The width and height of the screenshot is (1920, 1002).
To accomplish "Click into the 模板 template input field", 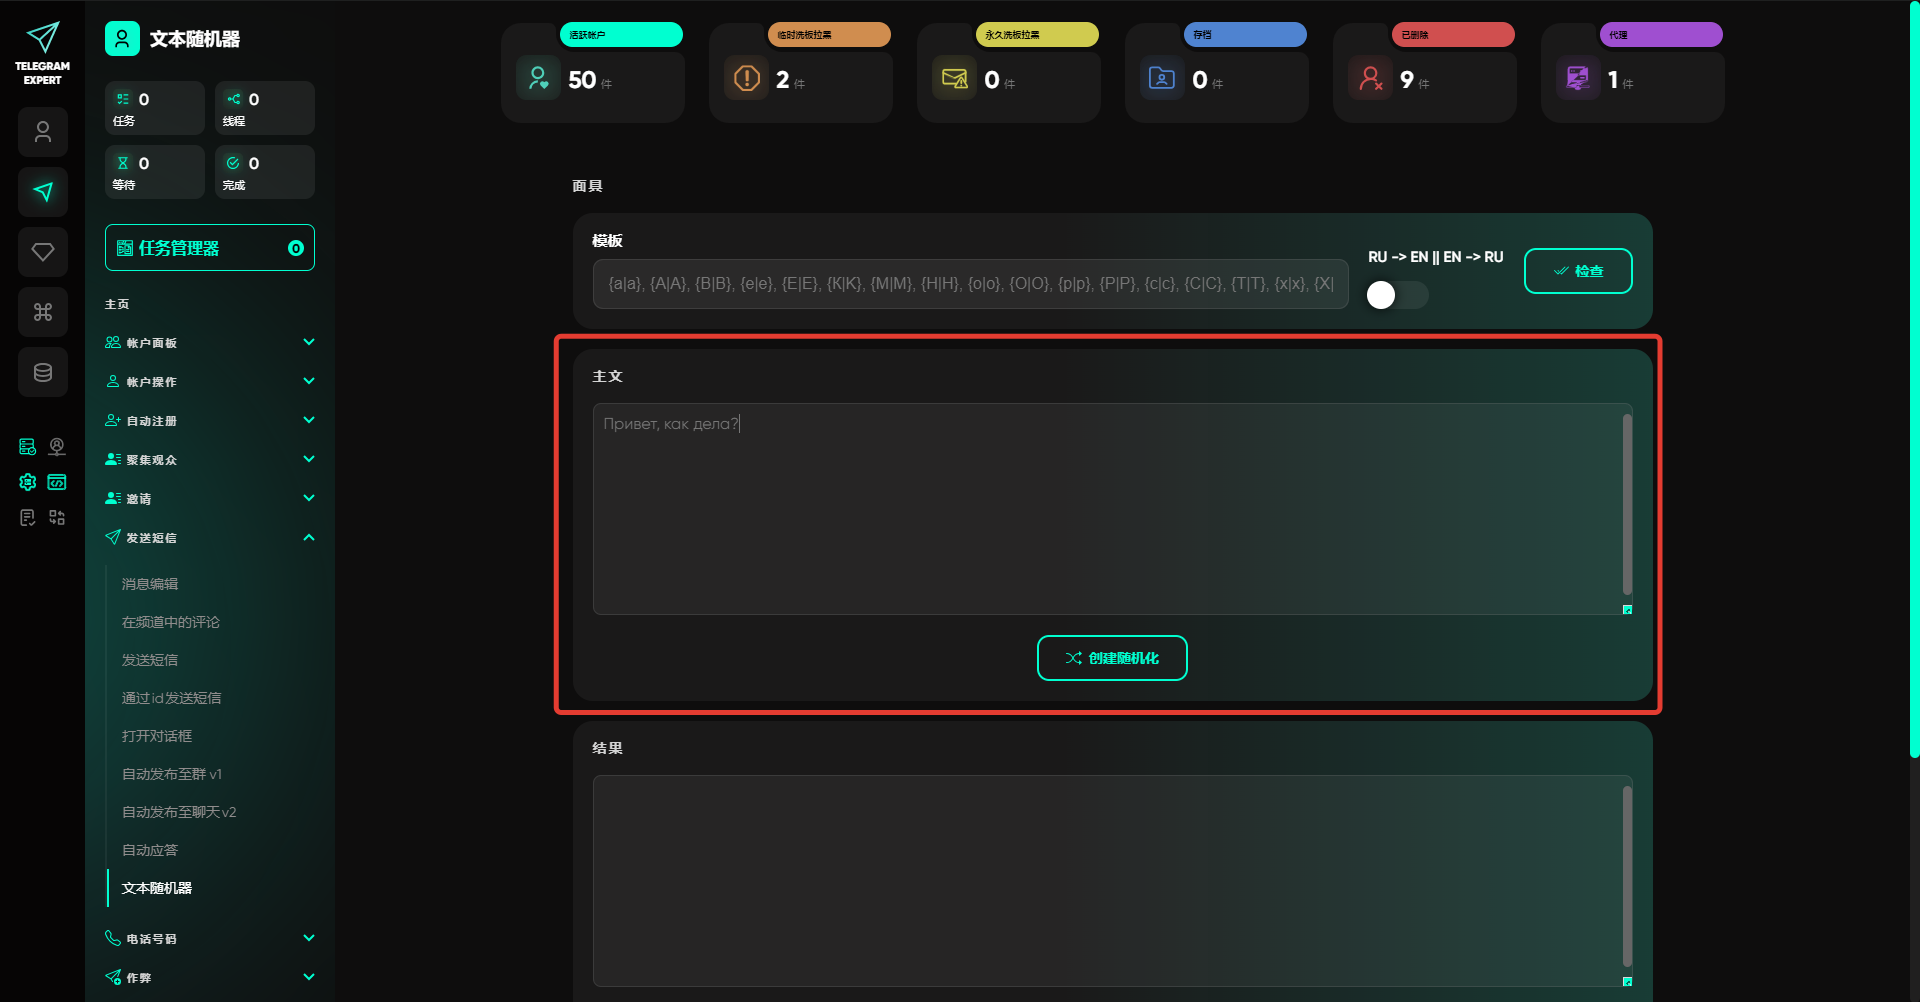I will click(x=970, y=284).
